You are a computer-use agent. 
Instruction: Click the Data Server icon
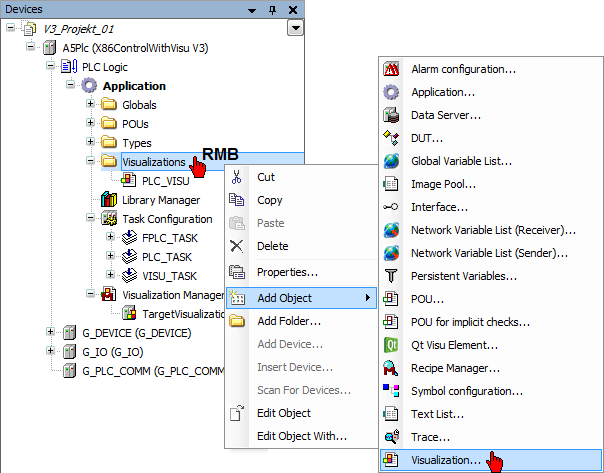pyautogui.click(x=391, y=115)
